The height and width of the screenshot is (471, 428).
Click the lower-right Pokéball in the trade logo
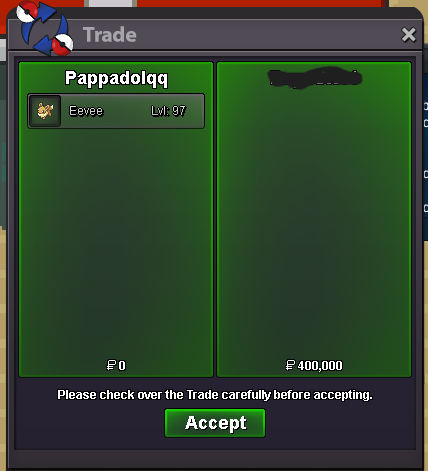[x=63, y=44]
